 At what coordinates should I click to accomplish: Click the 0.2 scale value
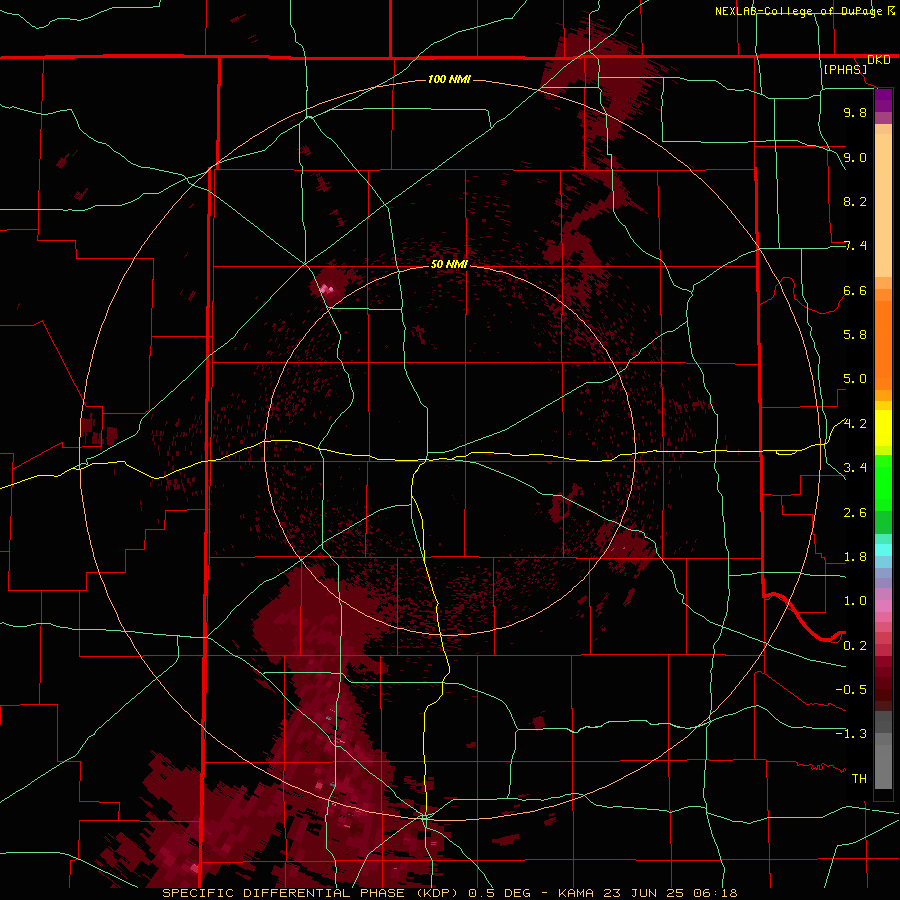tap(855, 646)
